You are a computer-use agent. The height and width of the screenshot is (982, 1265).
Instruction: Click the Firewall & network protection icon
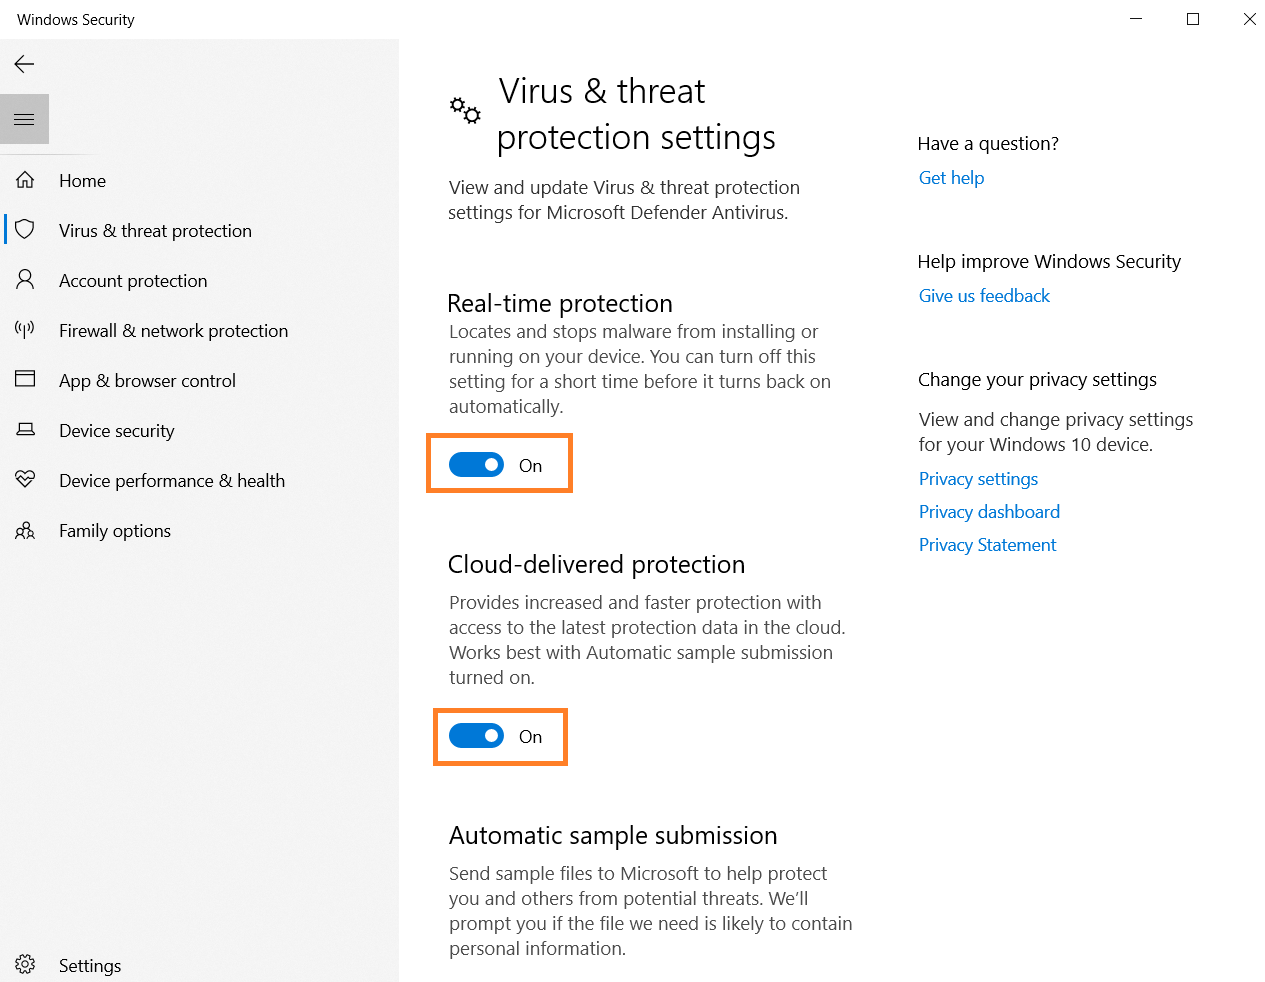25,330
